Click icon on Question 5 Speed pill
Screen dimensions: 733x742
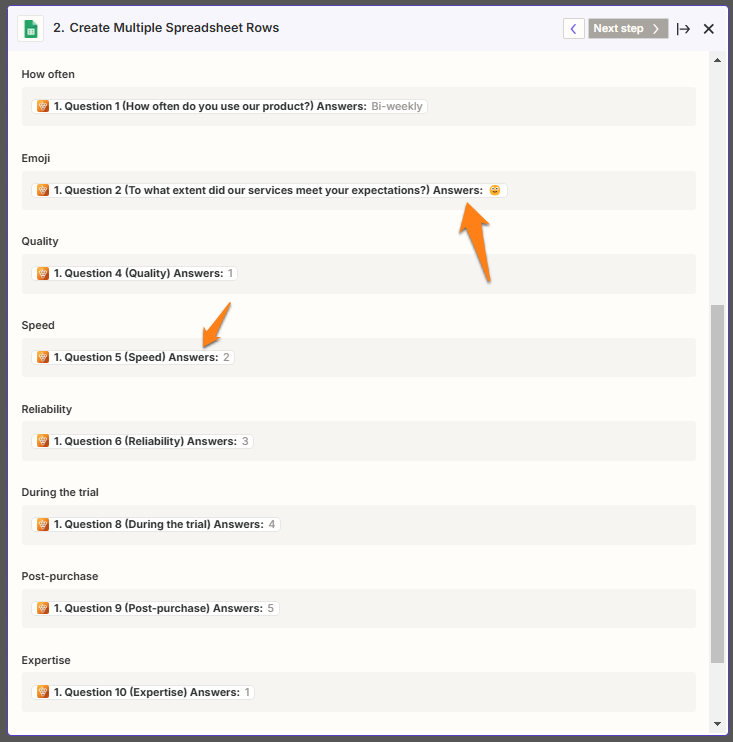pyautogui.click(x=43, y=357)
